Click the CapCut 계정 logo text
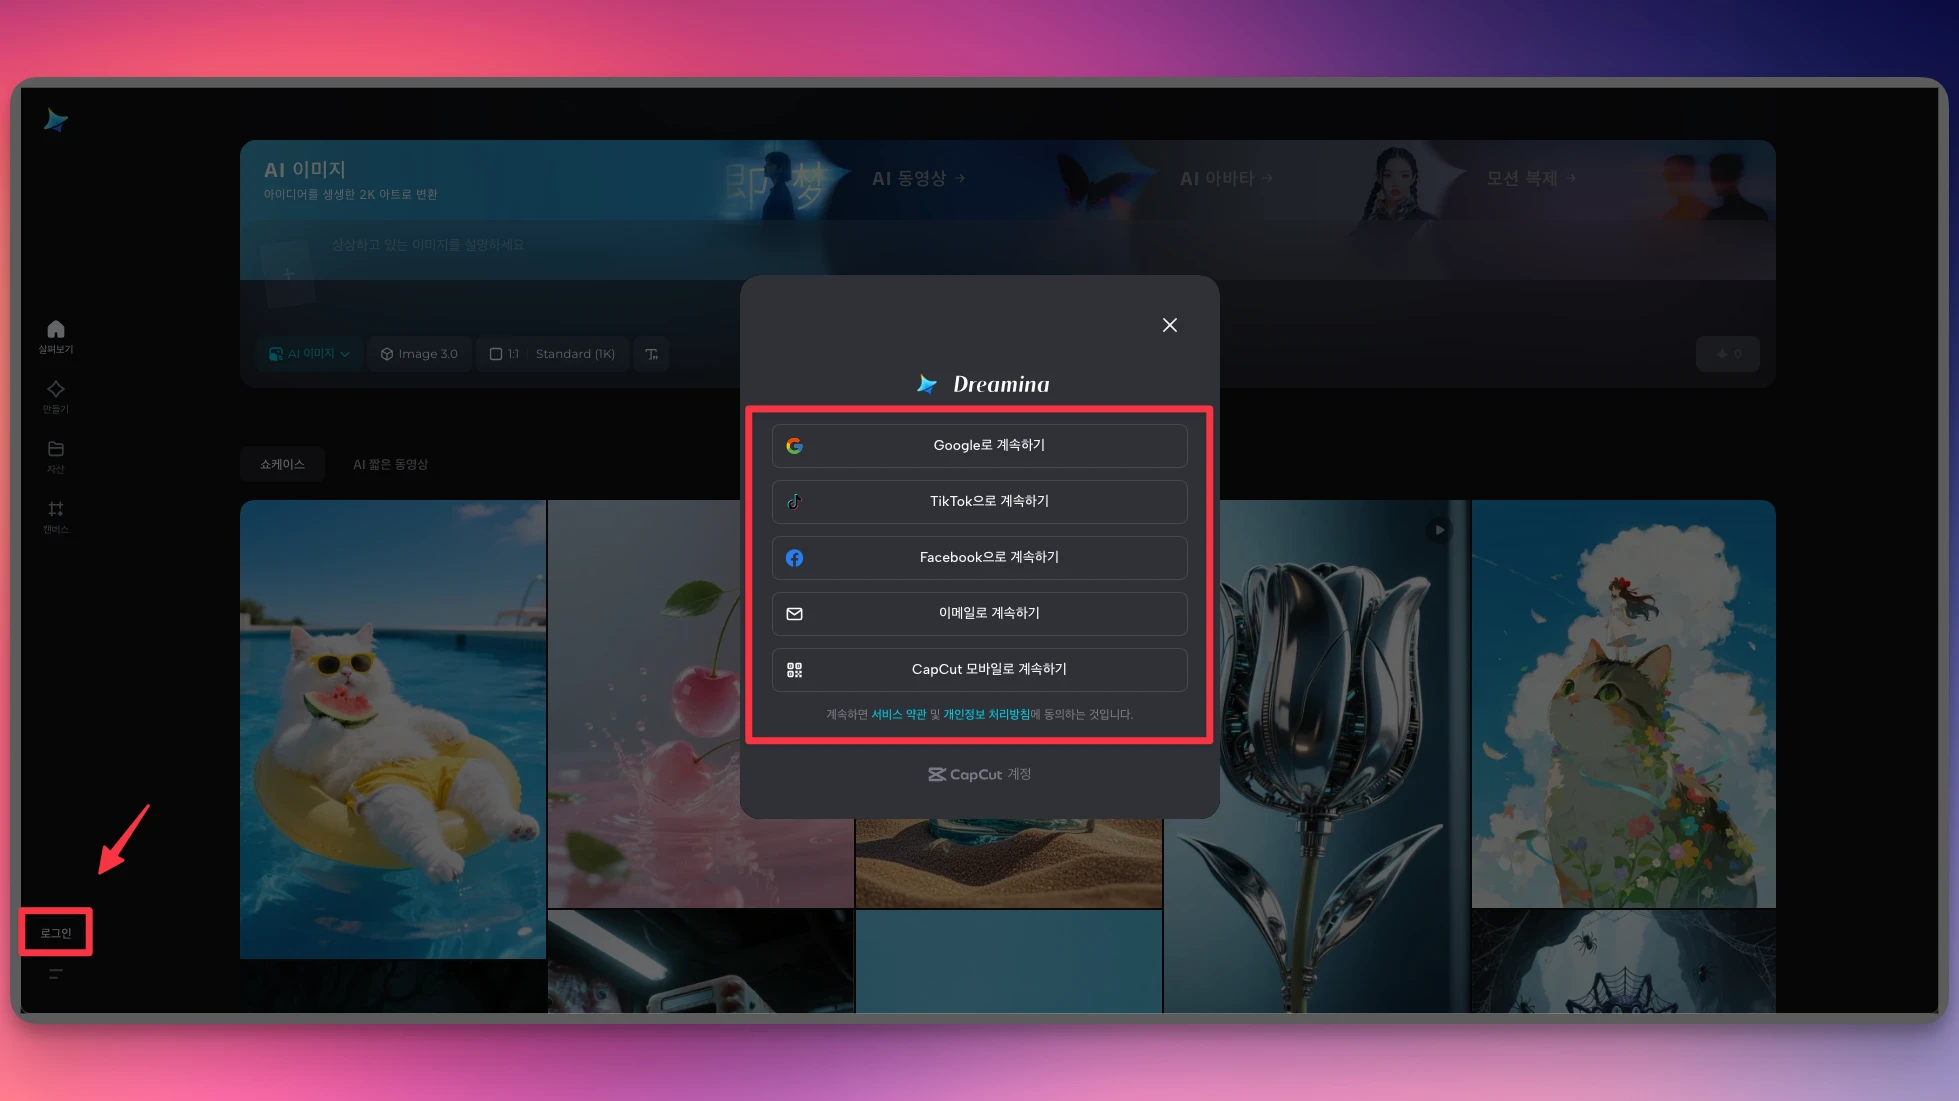 (x=979, y=774)
